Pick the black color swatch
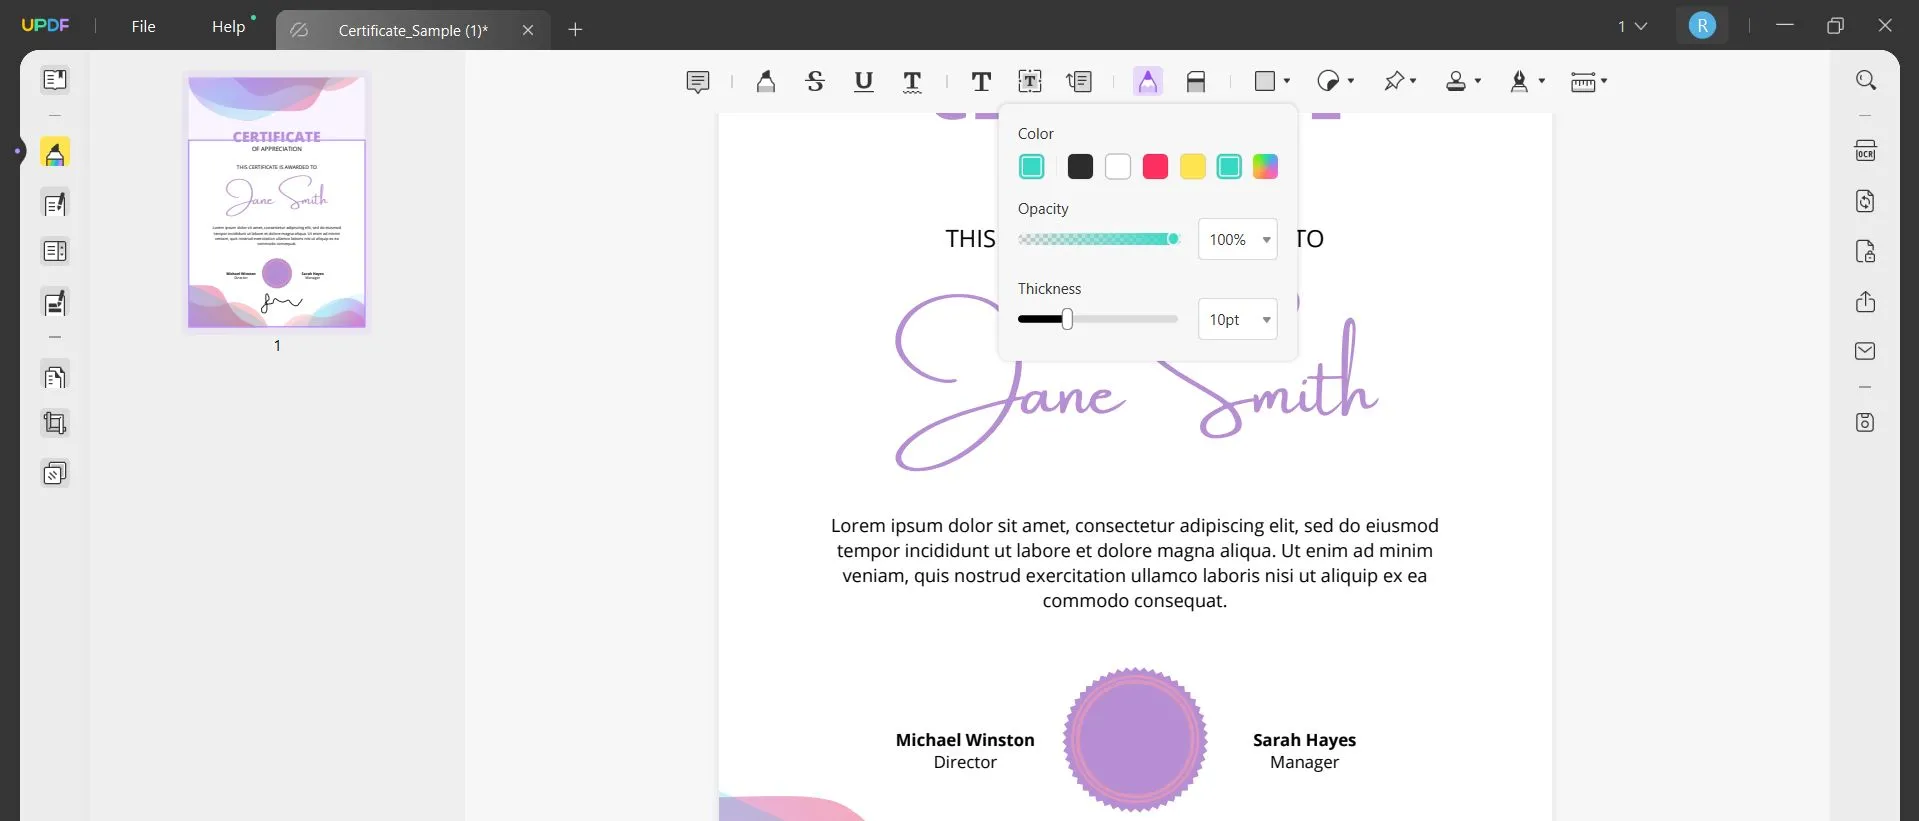The width and height of the screenshot is (1919, 821). [x=1080, y=167]
